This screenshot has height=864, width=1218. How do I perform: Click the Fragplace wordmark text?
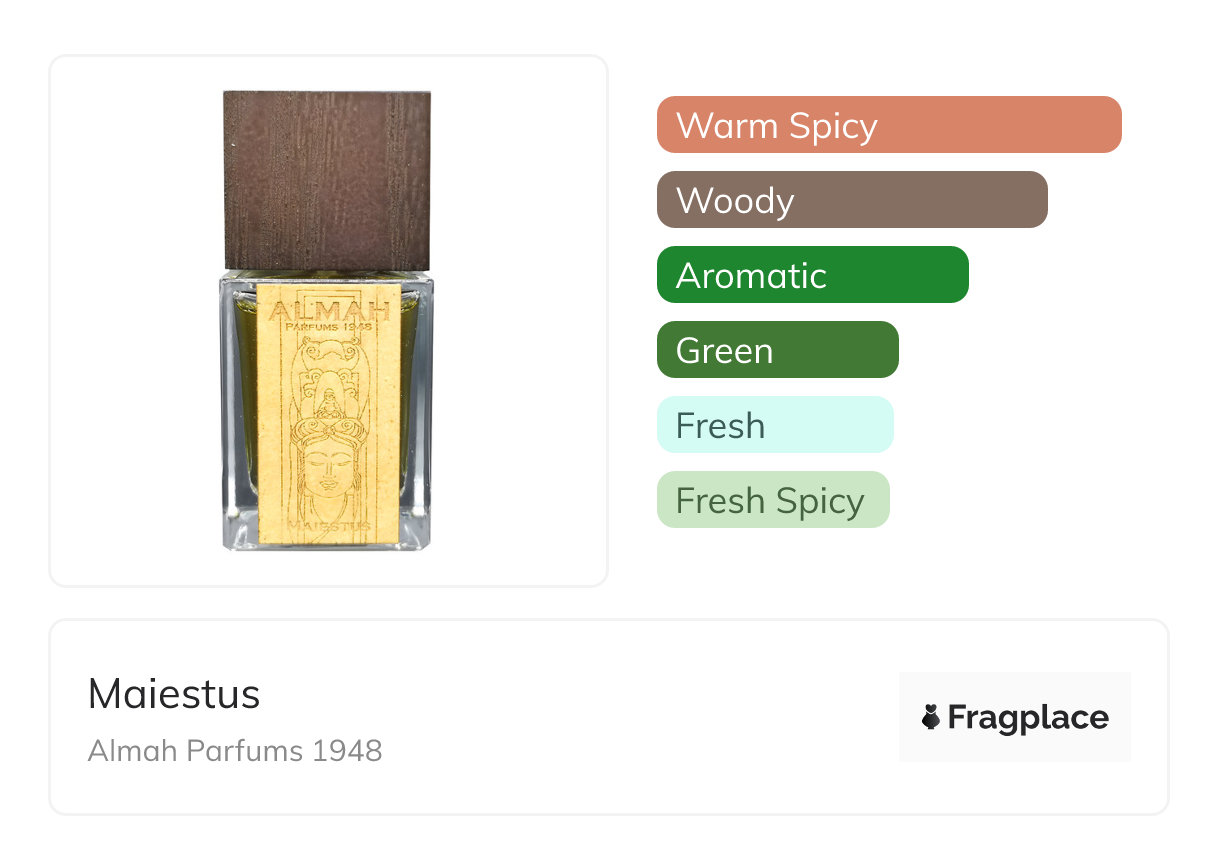click(1028, 717)
